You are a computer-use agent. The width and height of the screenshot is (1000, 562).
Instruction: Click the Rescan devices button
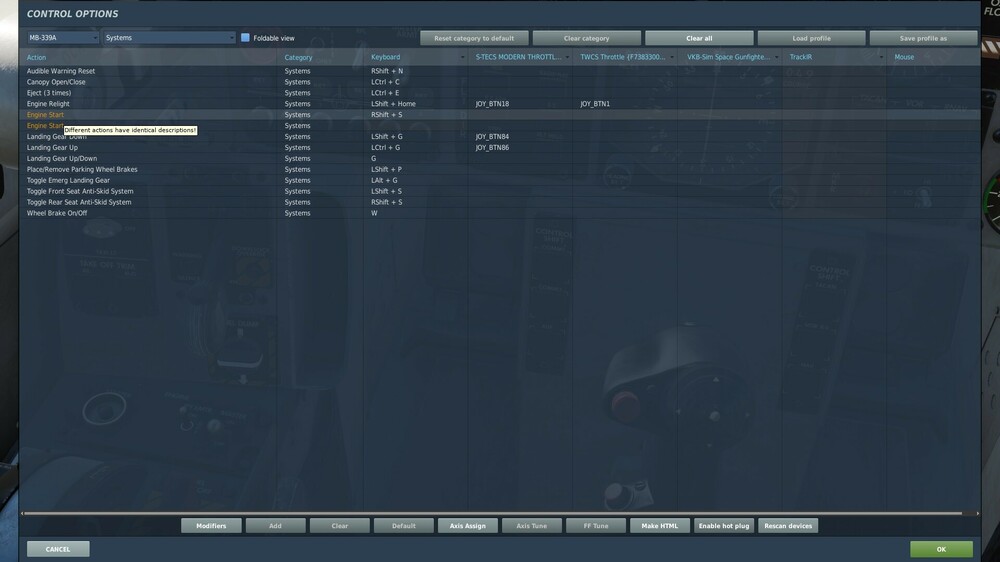tap(788, 526)
